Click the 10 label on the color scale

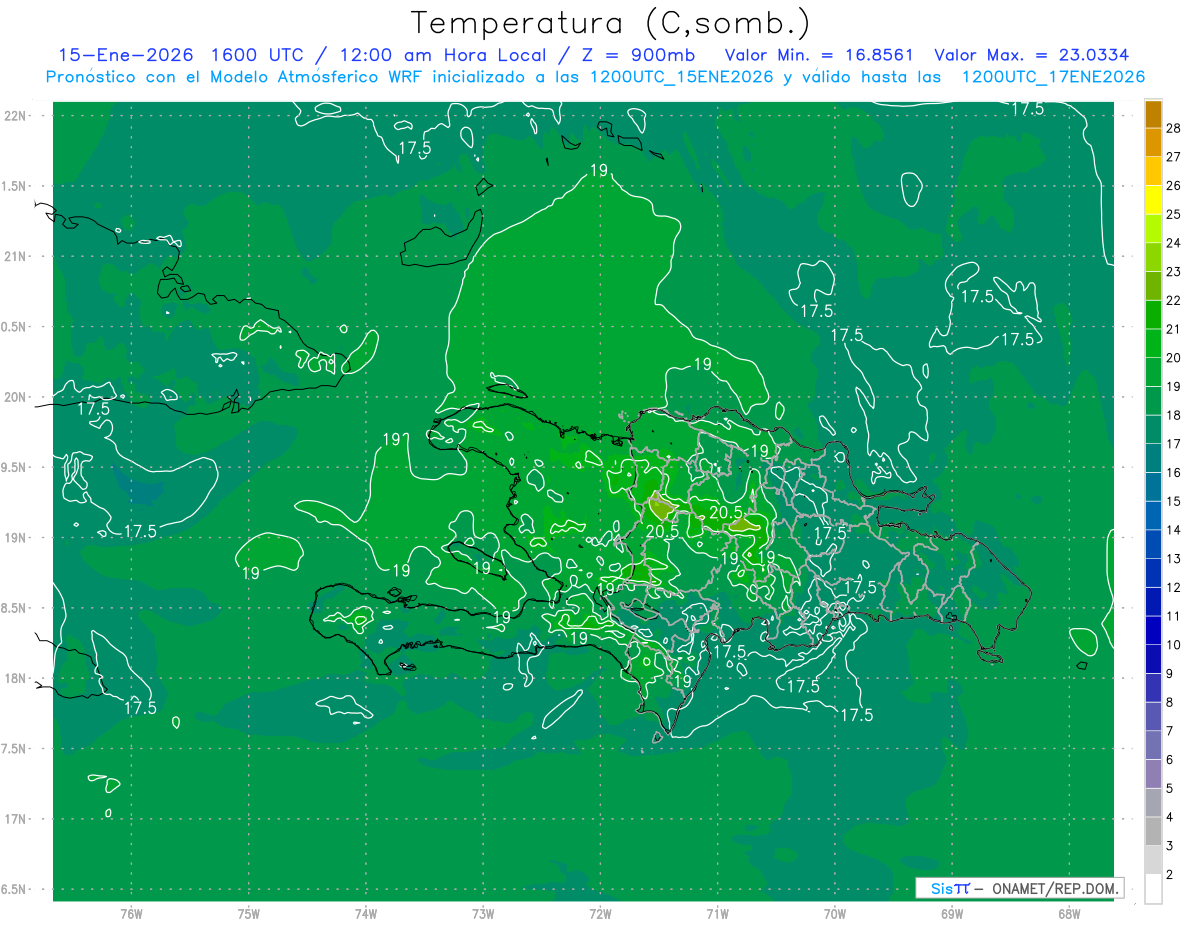point(1174,645)
